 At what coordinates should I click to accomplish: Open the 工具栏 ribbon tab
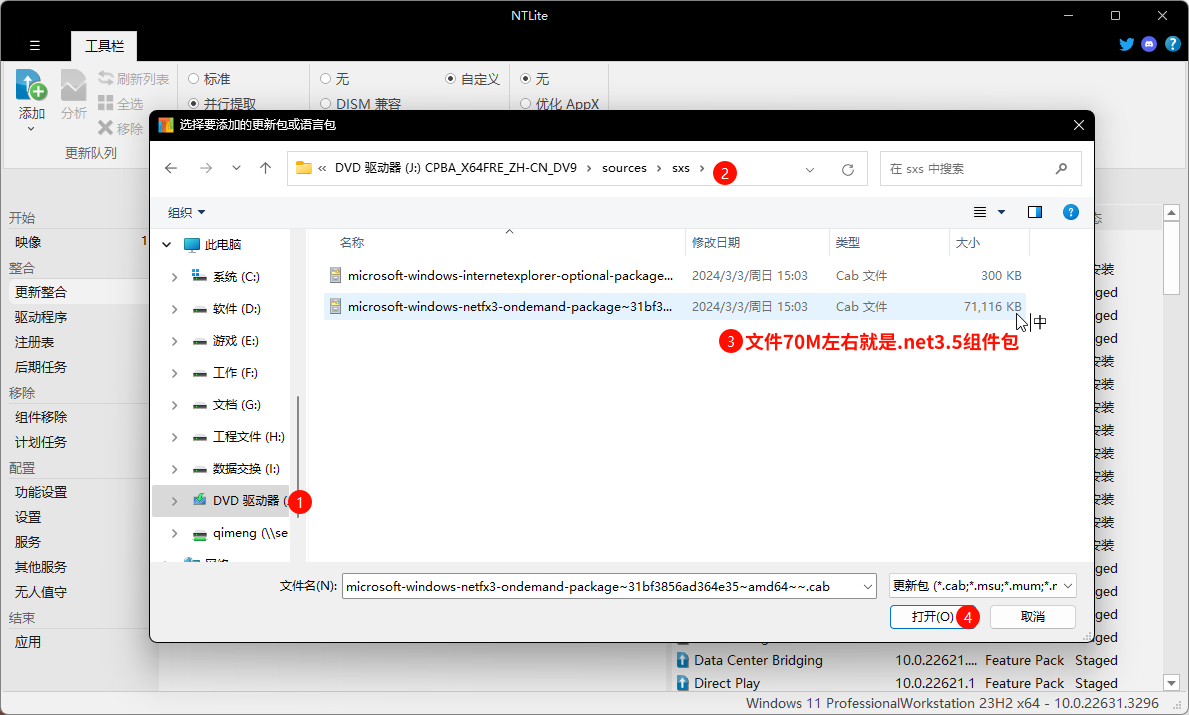(104, 46)
